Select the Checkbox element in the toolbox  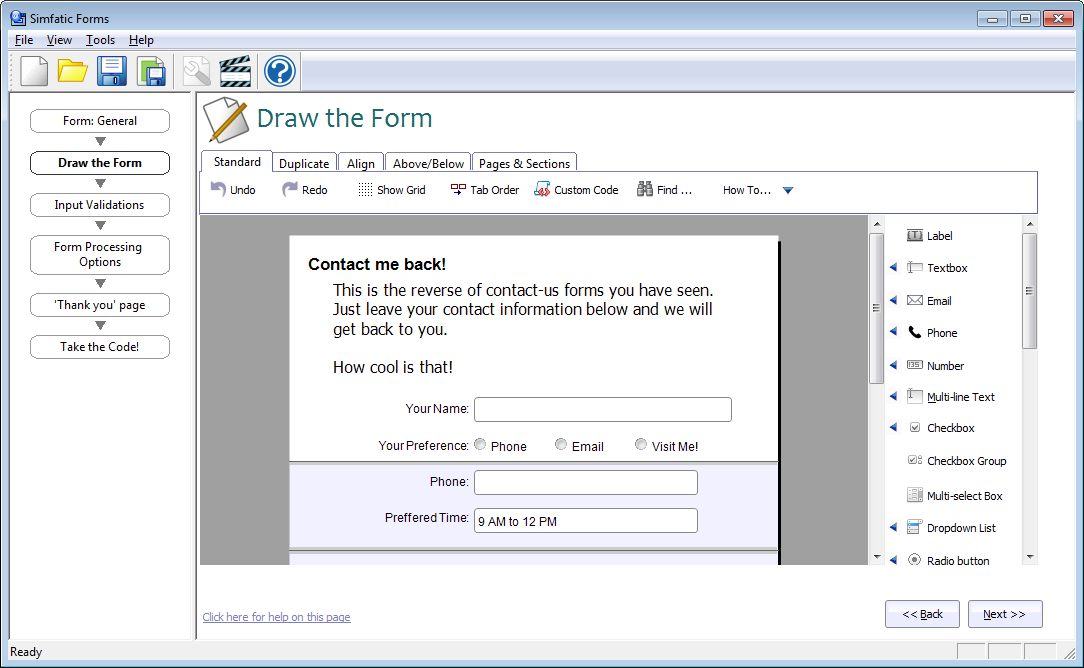(941, 428)
